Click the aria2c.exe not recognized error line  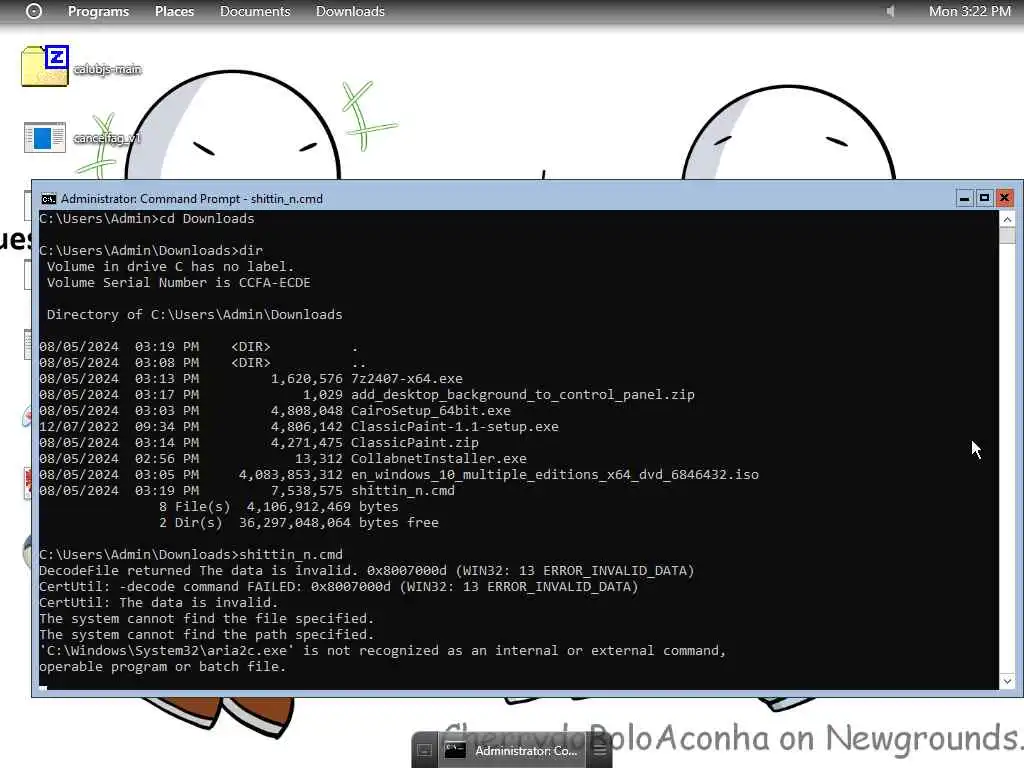coord(382,650)
